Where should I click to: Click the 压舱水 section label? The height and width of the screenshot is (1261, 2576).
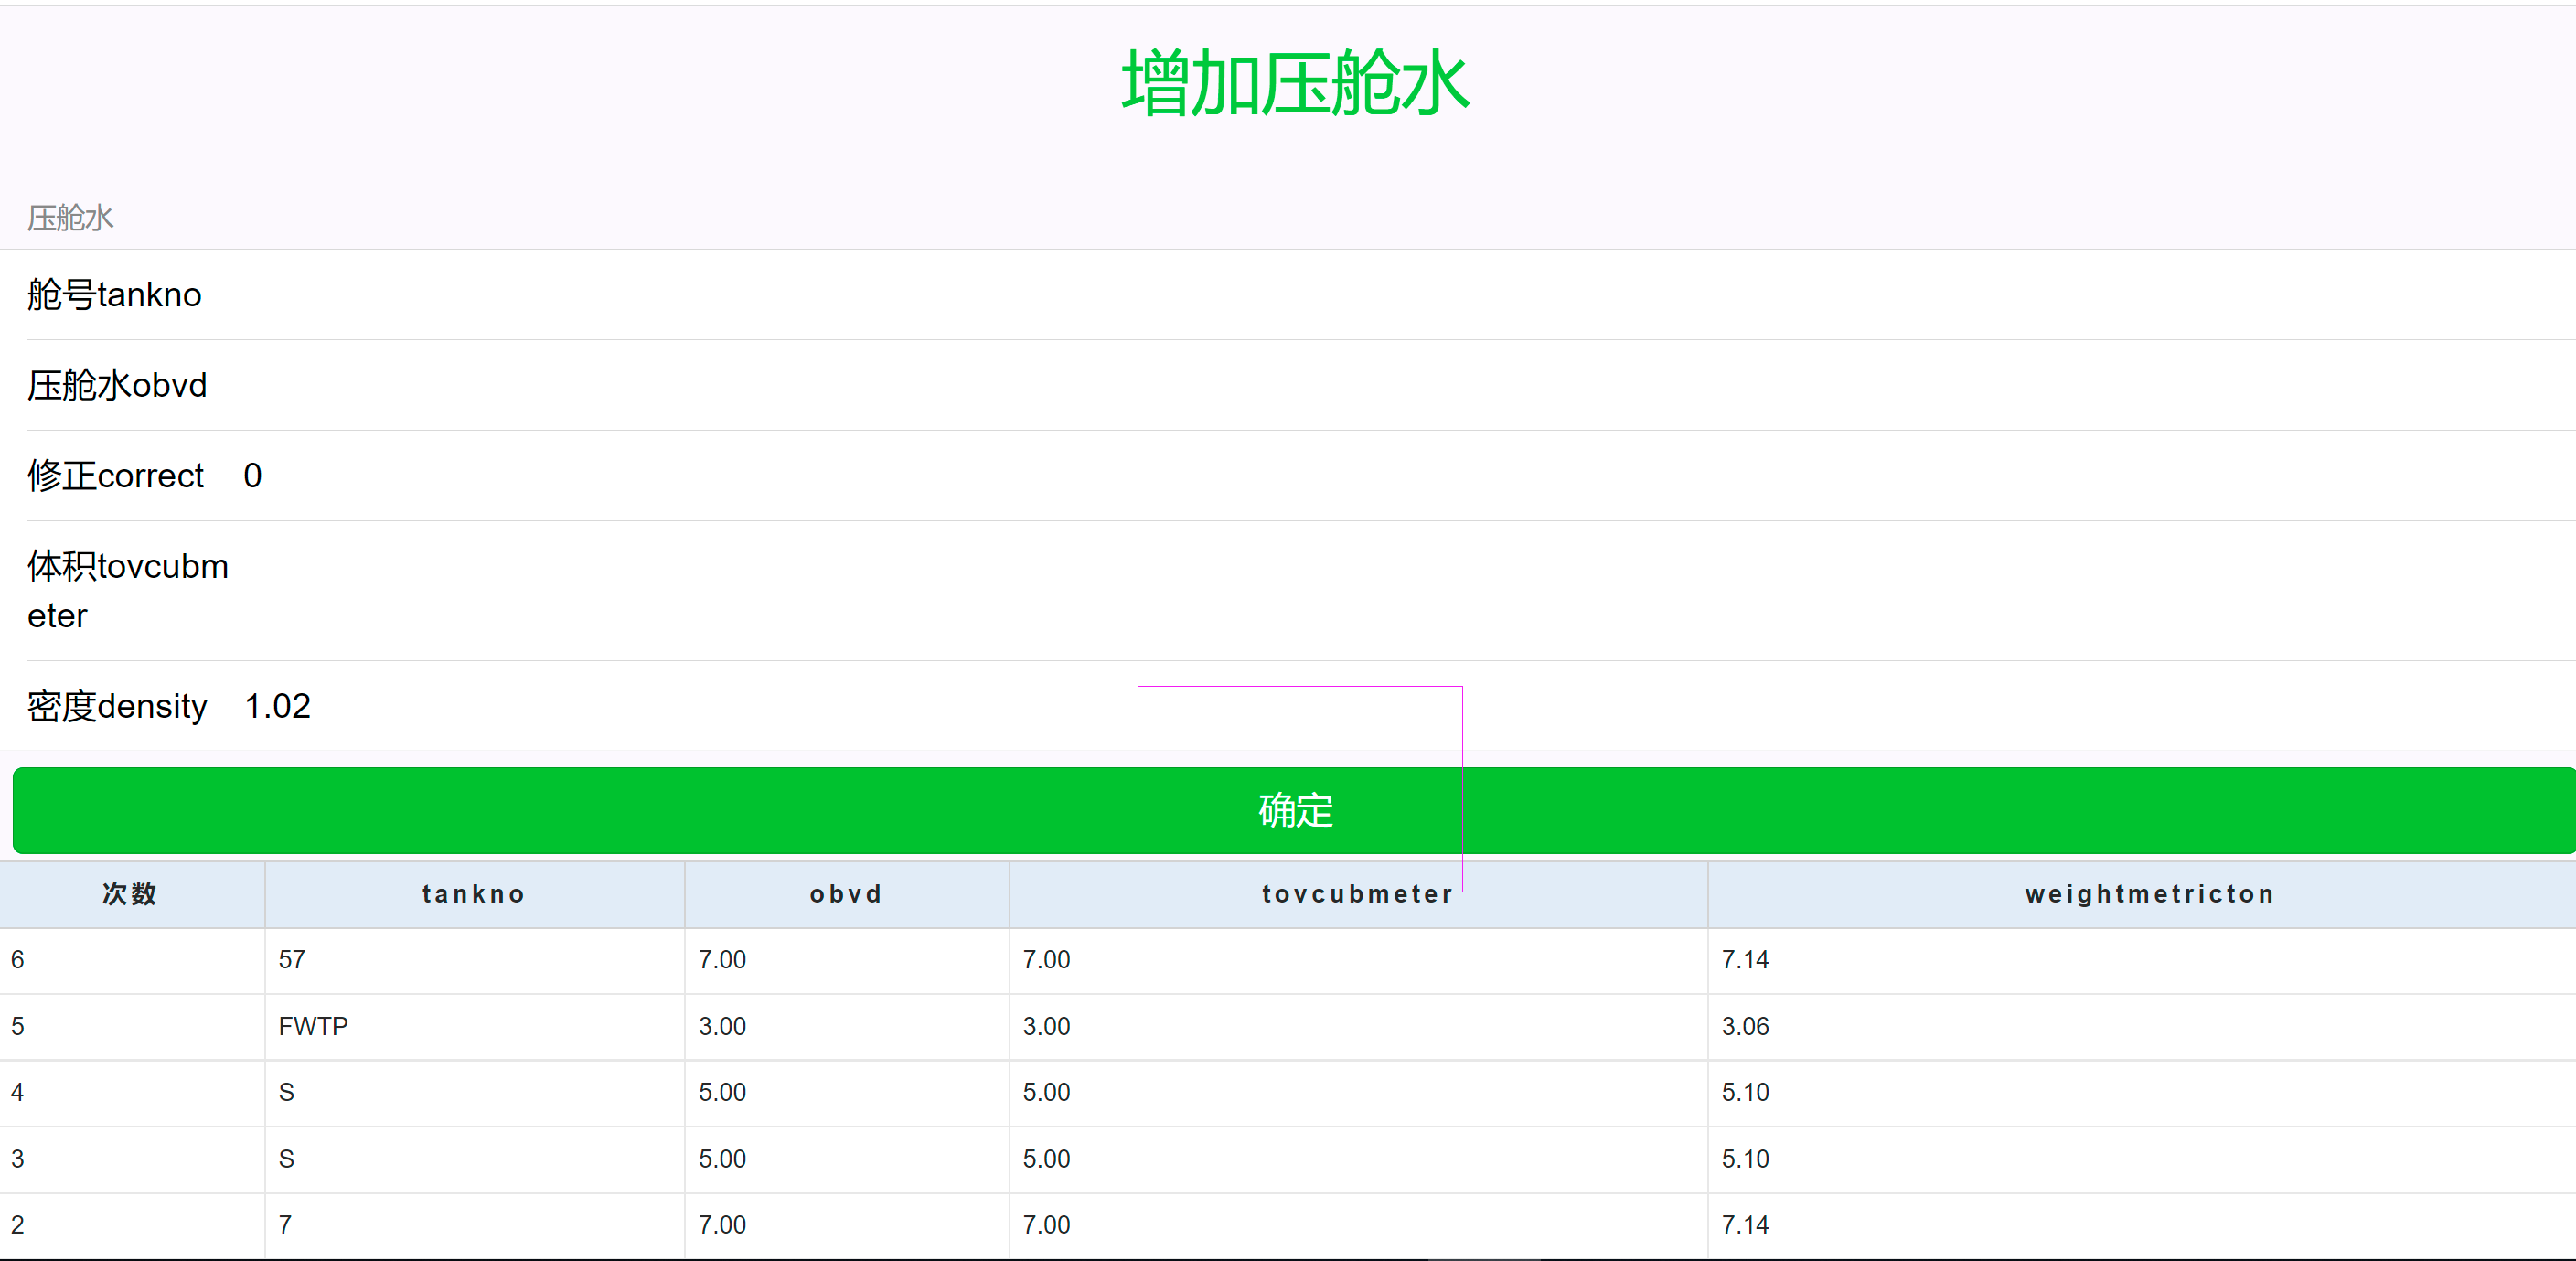71,218
